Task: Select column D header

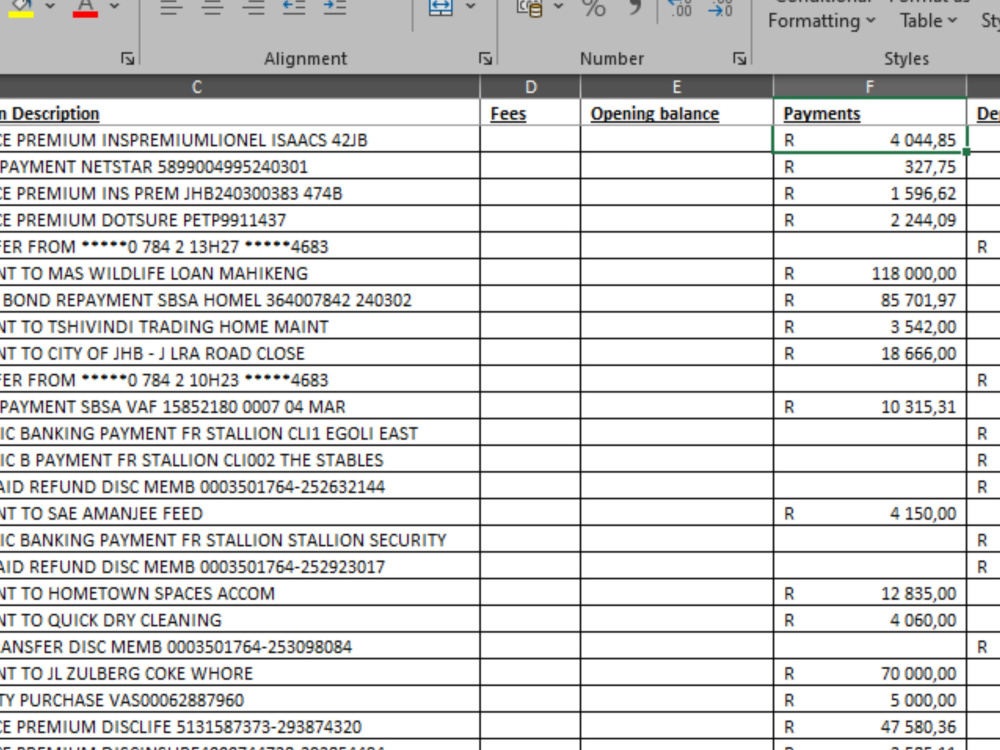Action: [x=531, y=87]
